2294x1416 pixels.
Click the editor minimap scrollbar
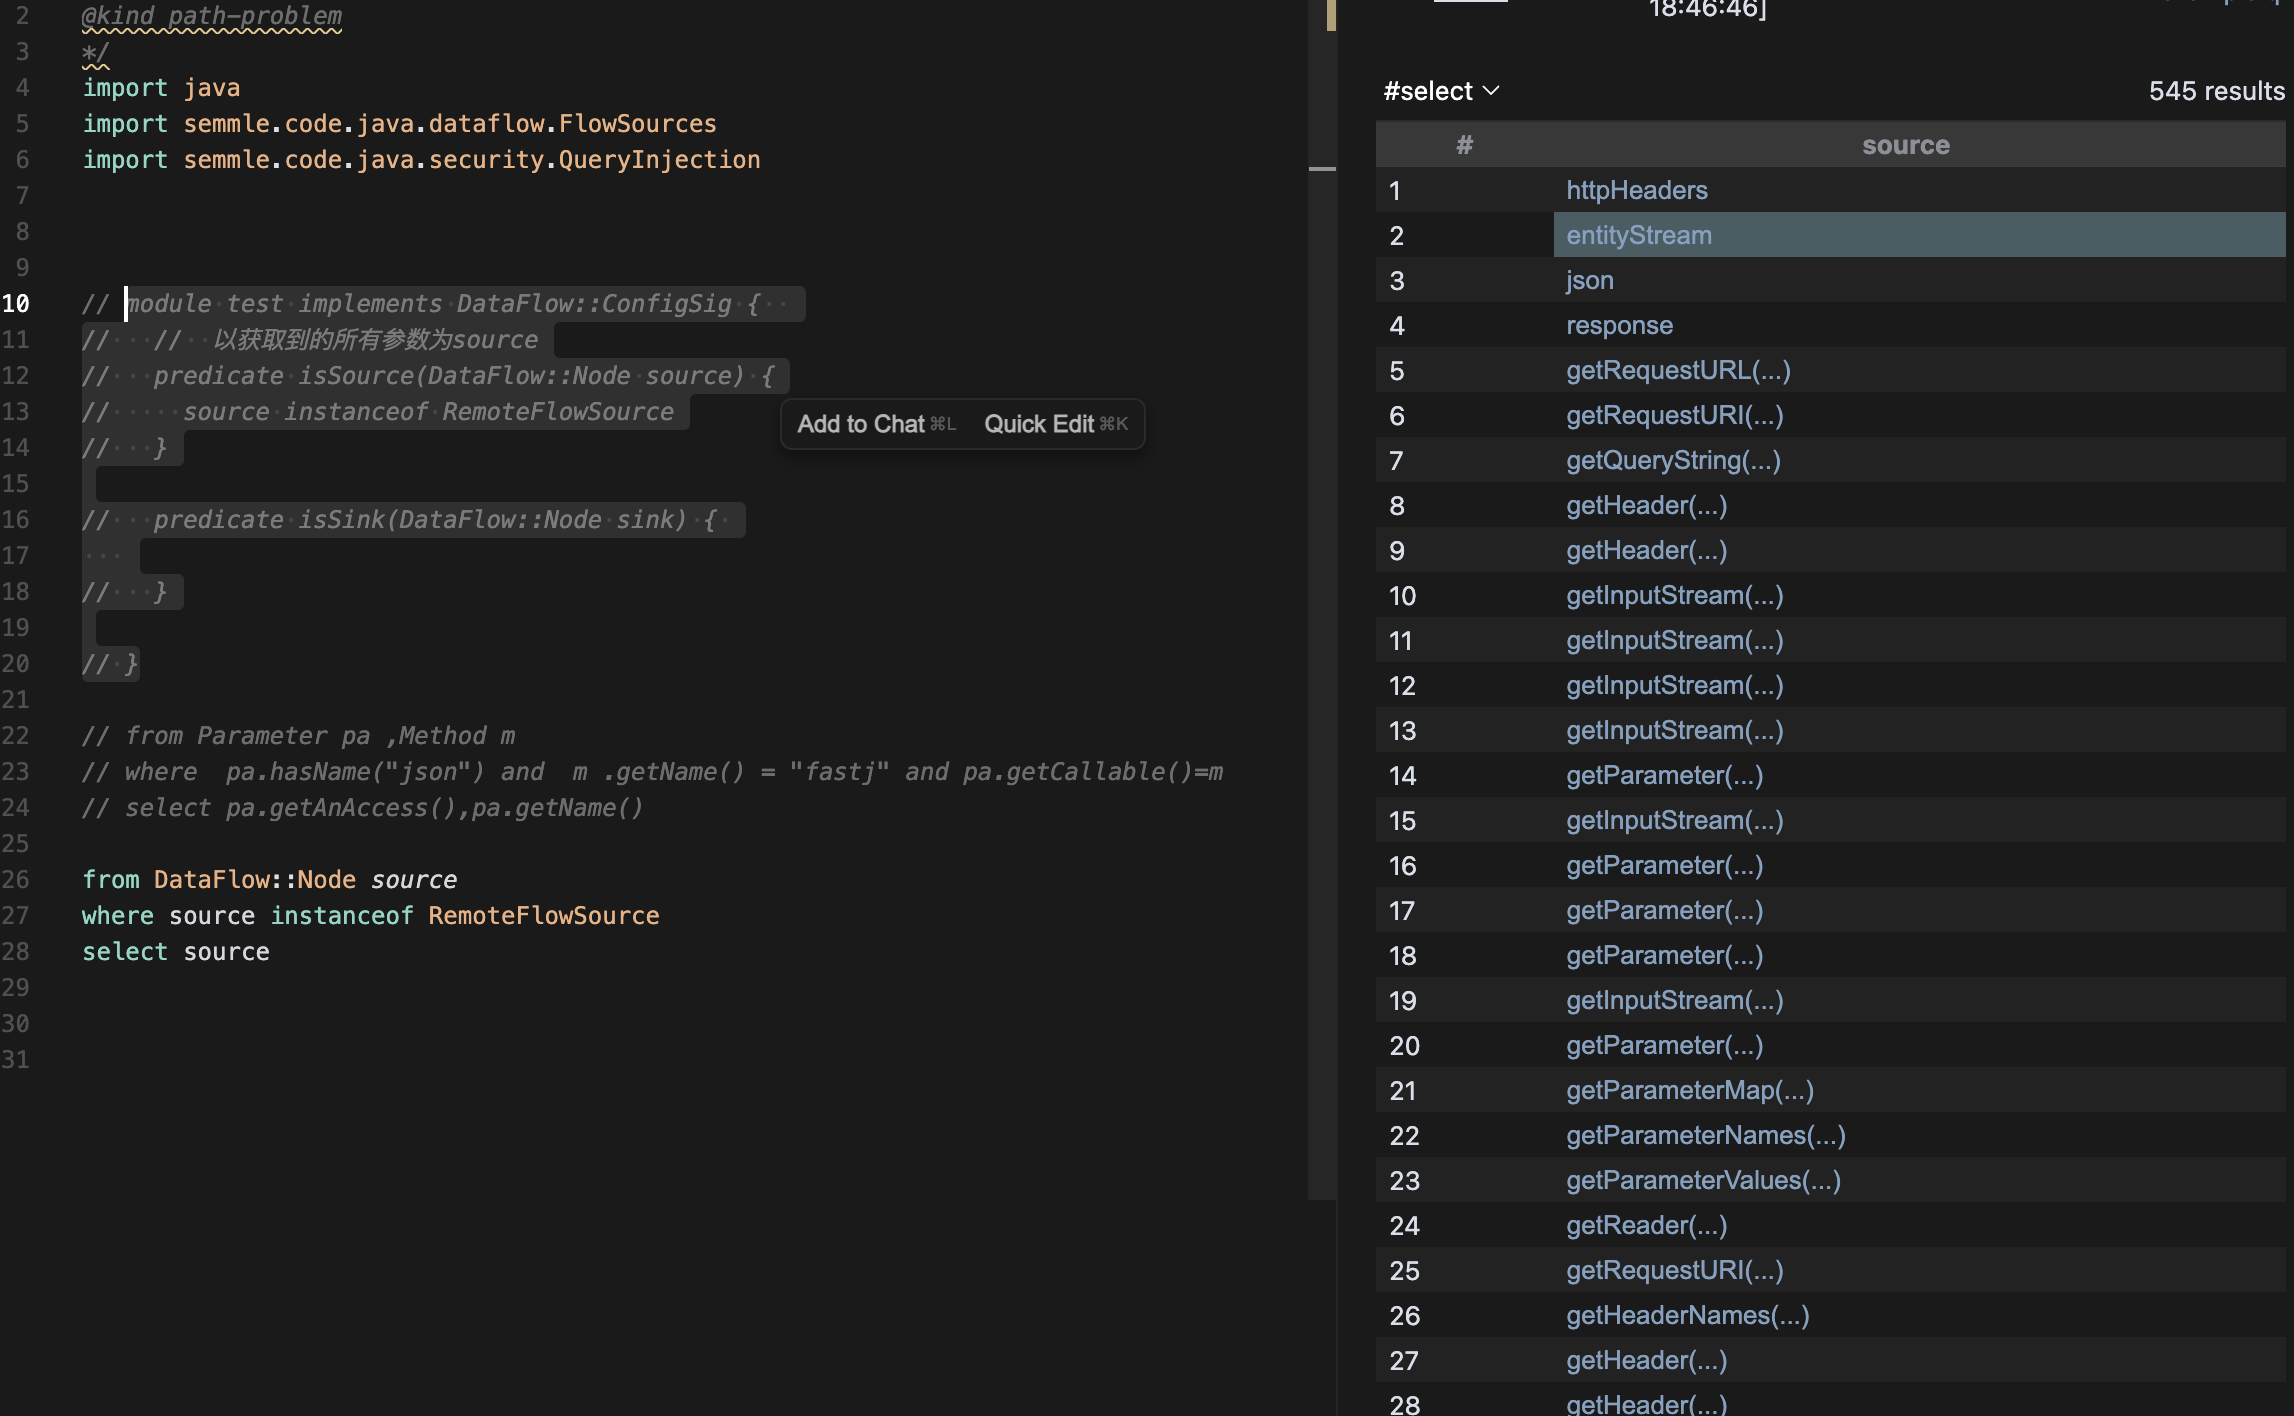(x=1322, y=600)
